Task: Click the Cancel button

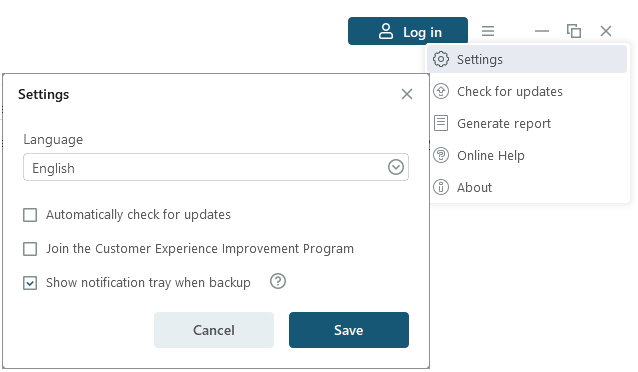Action: (x=214, y=330)
